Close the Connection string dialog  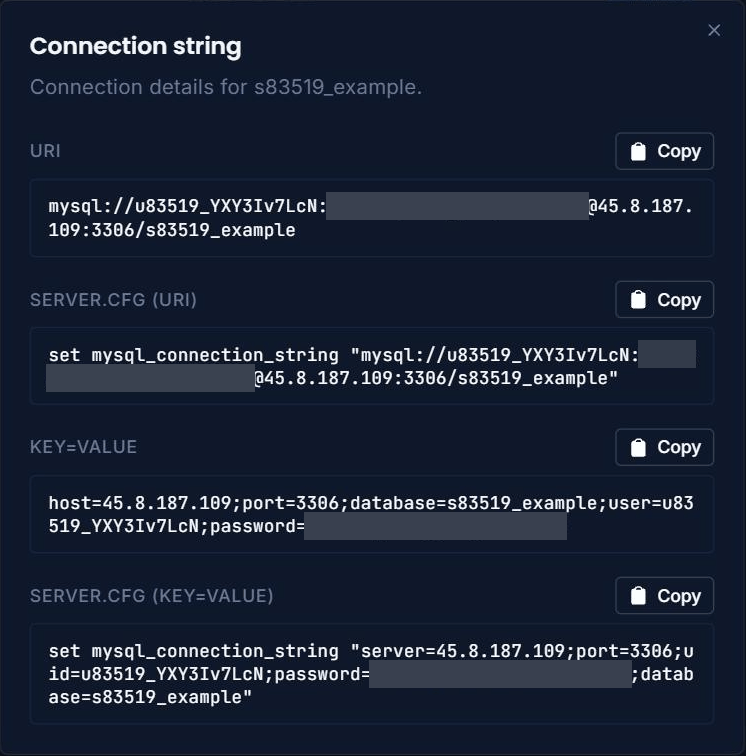point(714,30)
